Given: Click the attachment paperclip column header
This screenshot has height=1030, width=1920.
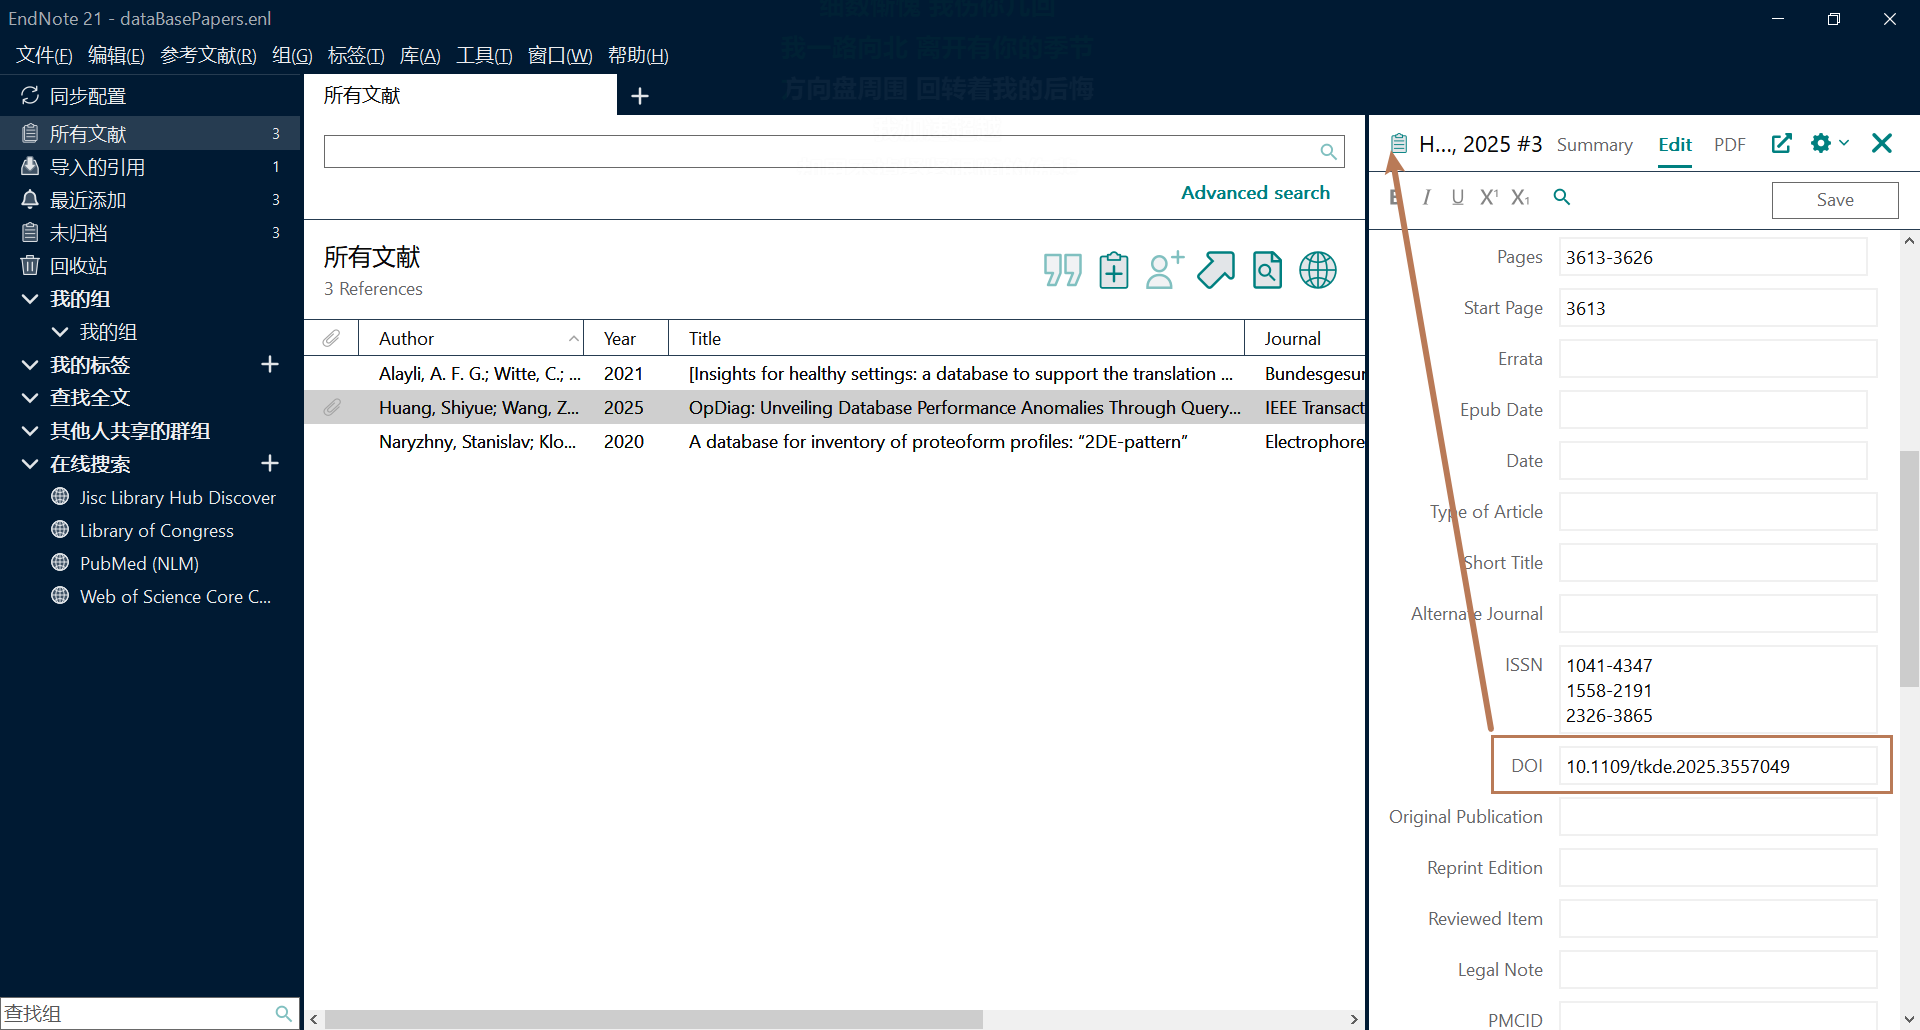Looking at the screenshot, I should tap(331, 338).
